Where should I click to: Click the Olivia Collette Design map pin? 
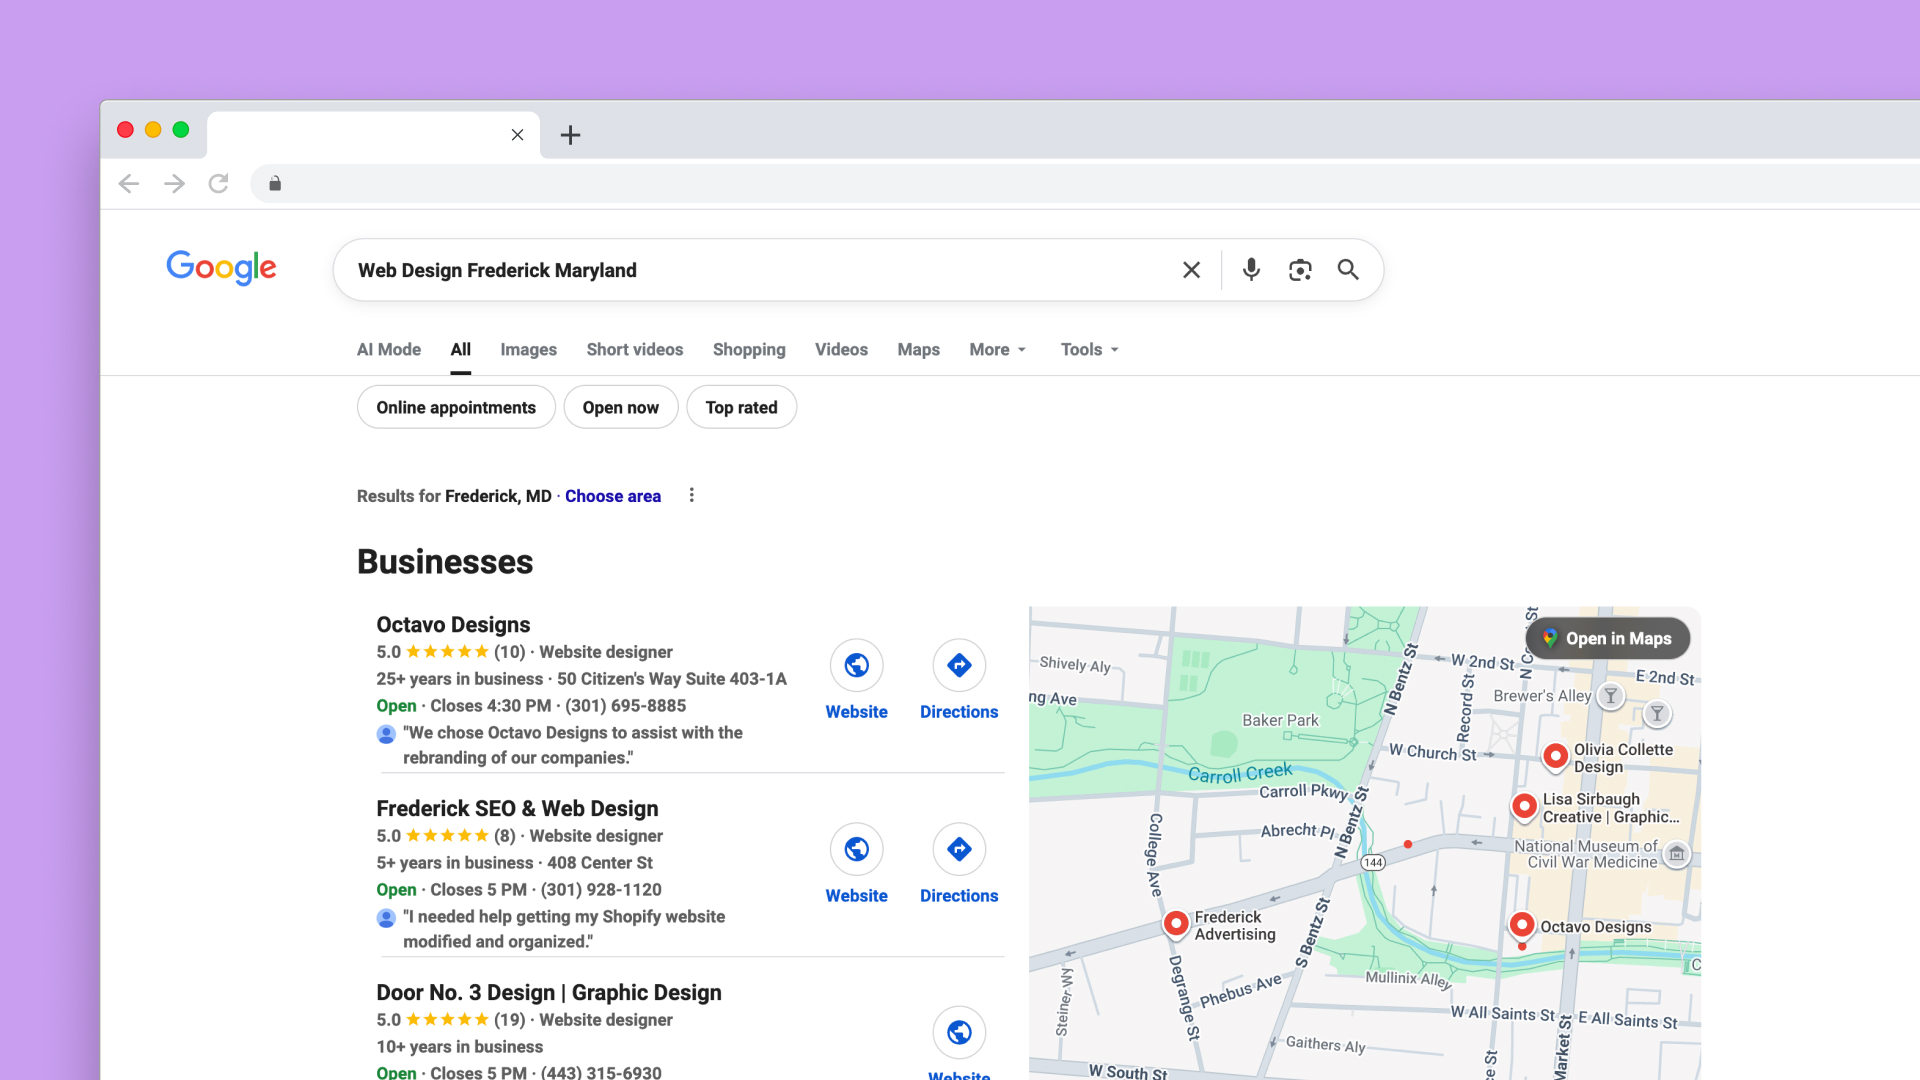[1555, 756]
